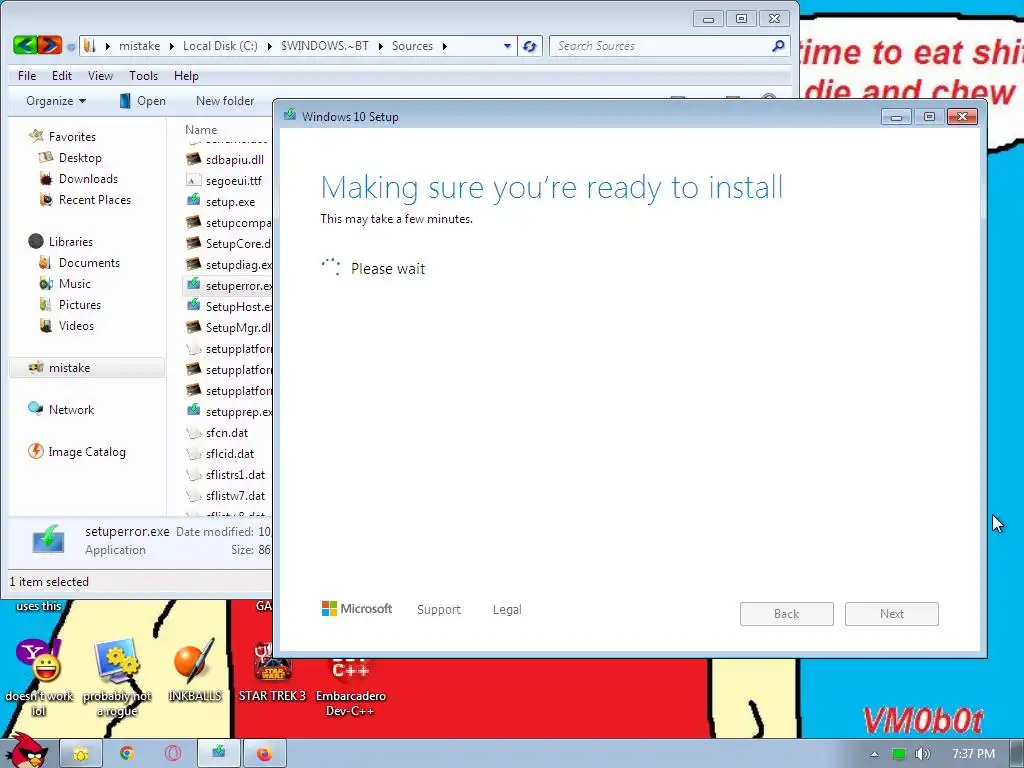The image size is (1024, 768).
Task: Click Local Disk (C:) in the address bar
Action: pos(220,46)
